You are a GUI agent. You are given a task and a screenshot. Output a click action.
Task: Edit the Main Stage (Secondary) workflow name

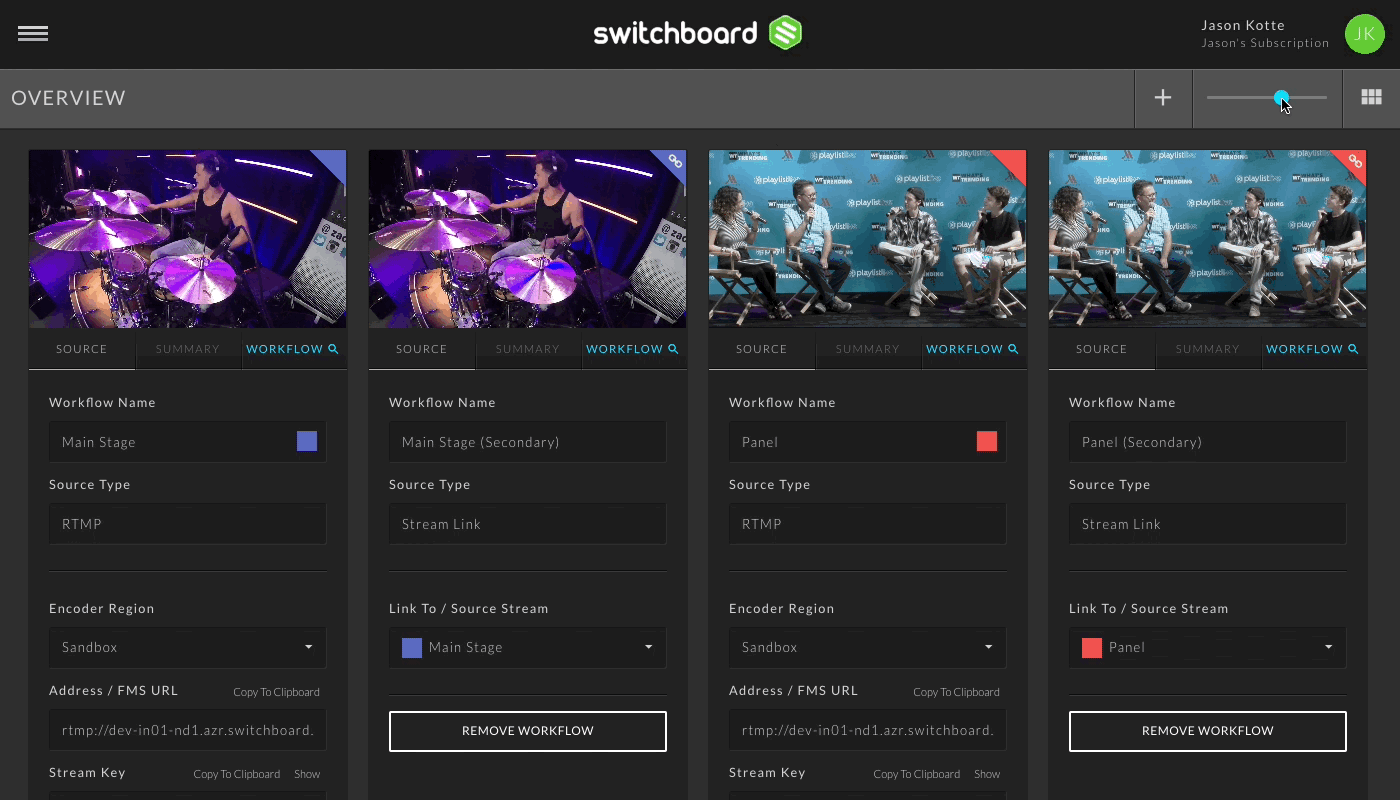(x=528, y=442)
